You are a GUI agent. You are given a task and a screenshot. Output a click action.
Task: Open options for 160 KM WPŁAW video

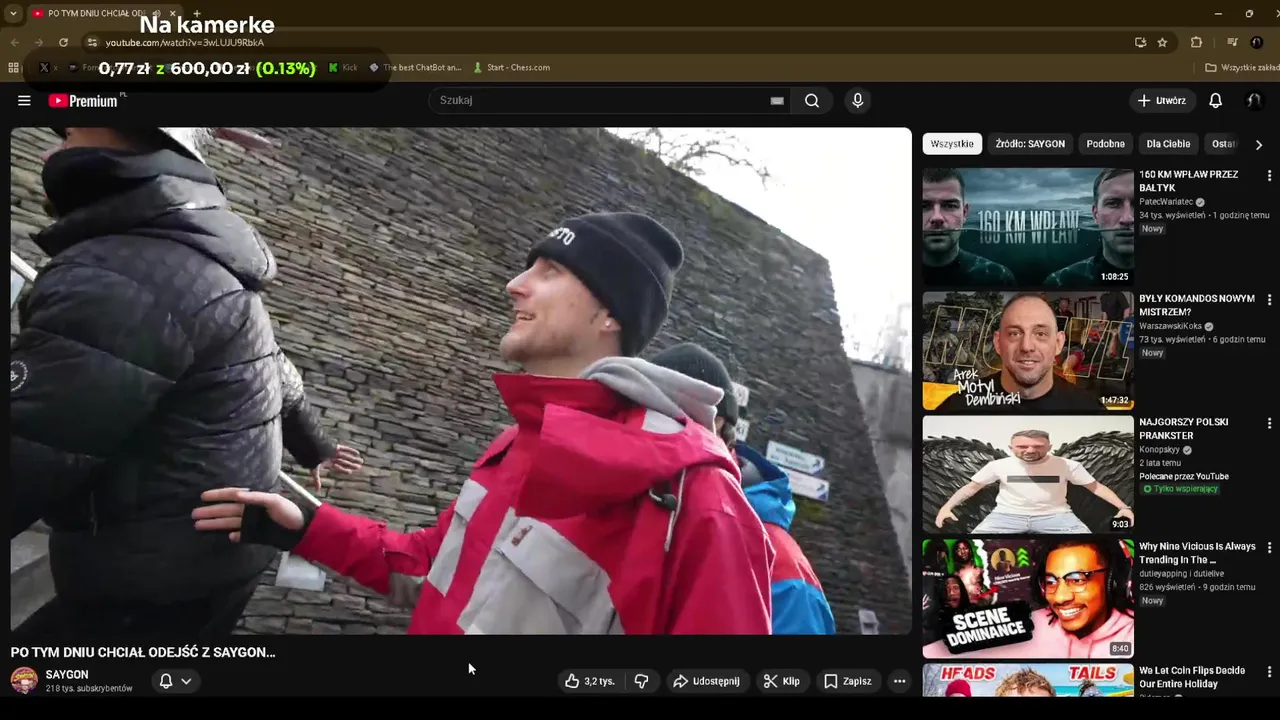click(x=1269, y=175)
